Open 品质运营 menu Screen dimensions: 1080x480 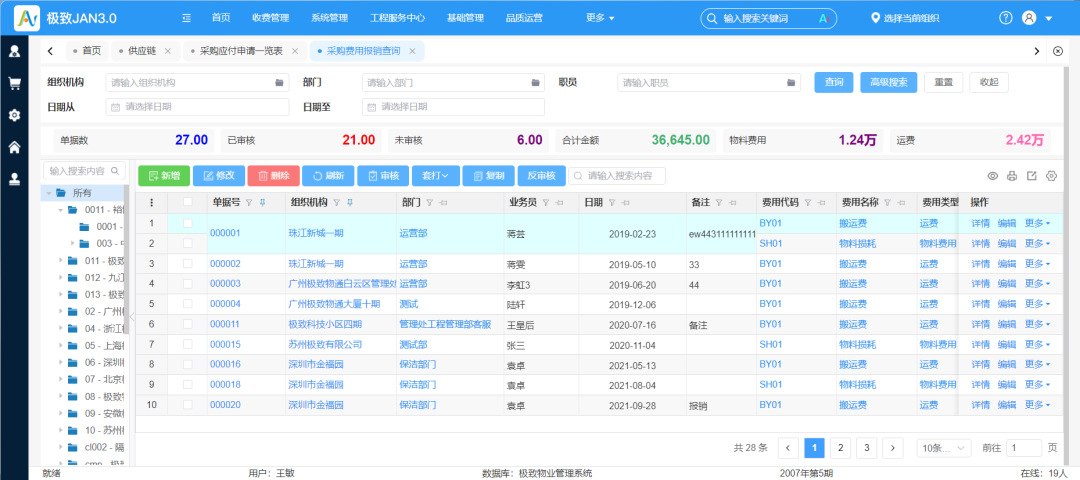[523, 18]
